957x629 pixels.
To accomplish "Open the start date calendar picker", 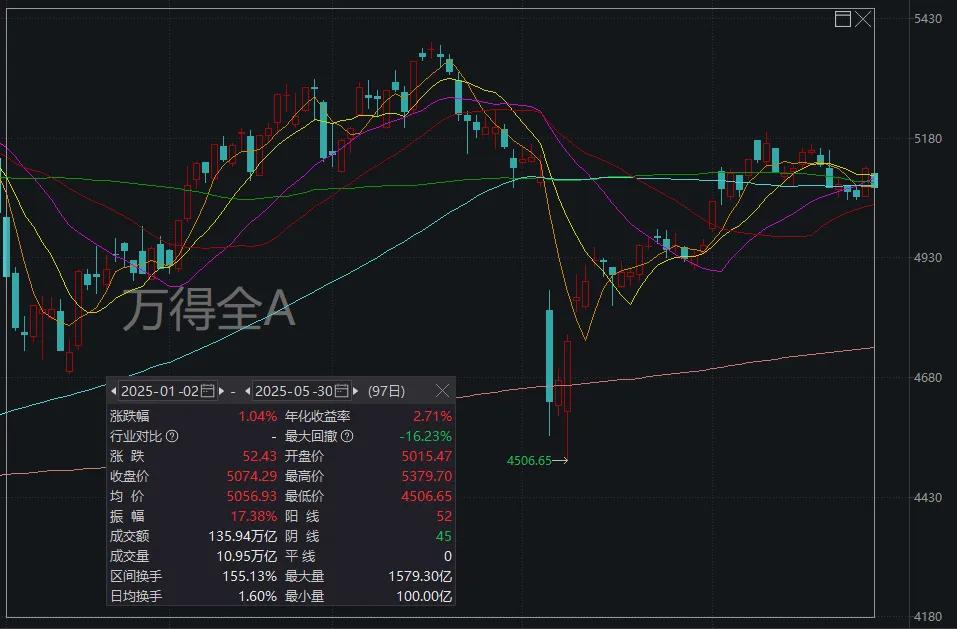I will [208, 391].
